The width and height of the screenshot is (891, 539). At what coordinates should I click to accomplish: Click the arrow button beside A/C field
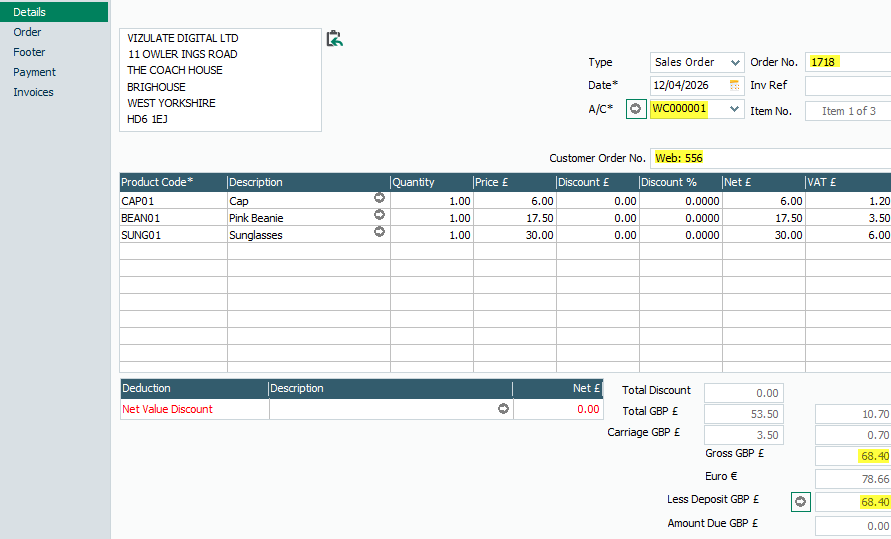click(635, 109)
